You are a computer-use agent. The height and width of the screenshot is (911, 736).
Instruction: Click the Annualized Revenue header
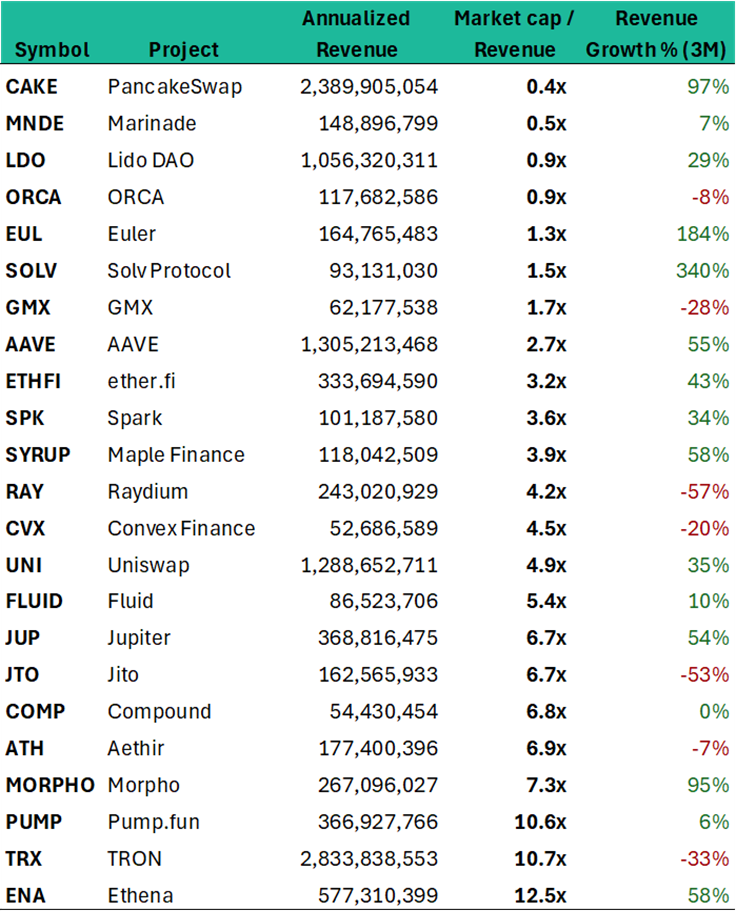[x=356, y=34]
